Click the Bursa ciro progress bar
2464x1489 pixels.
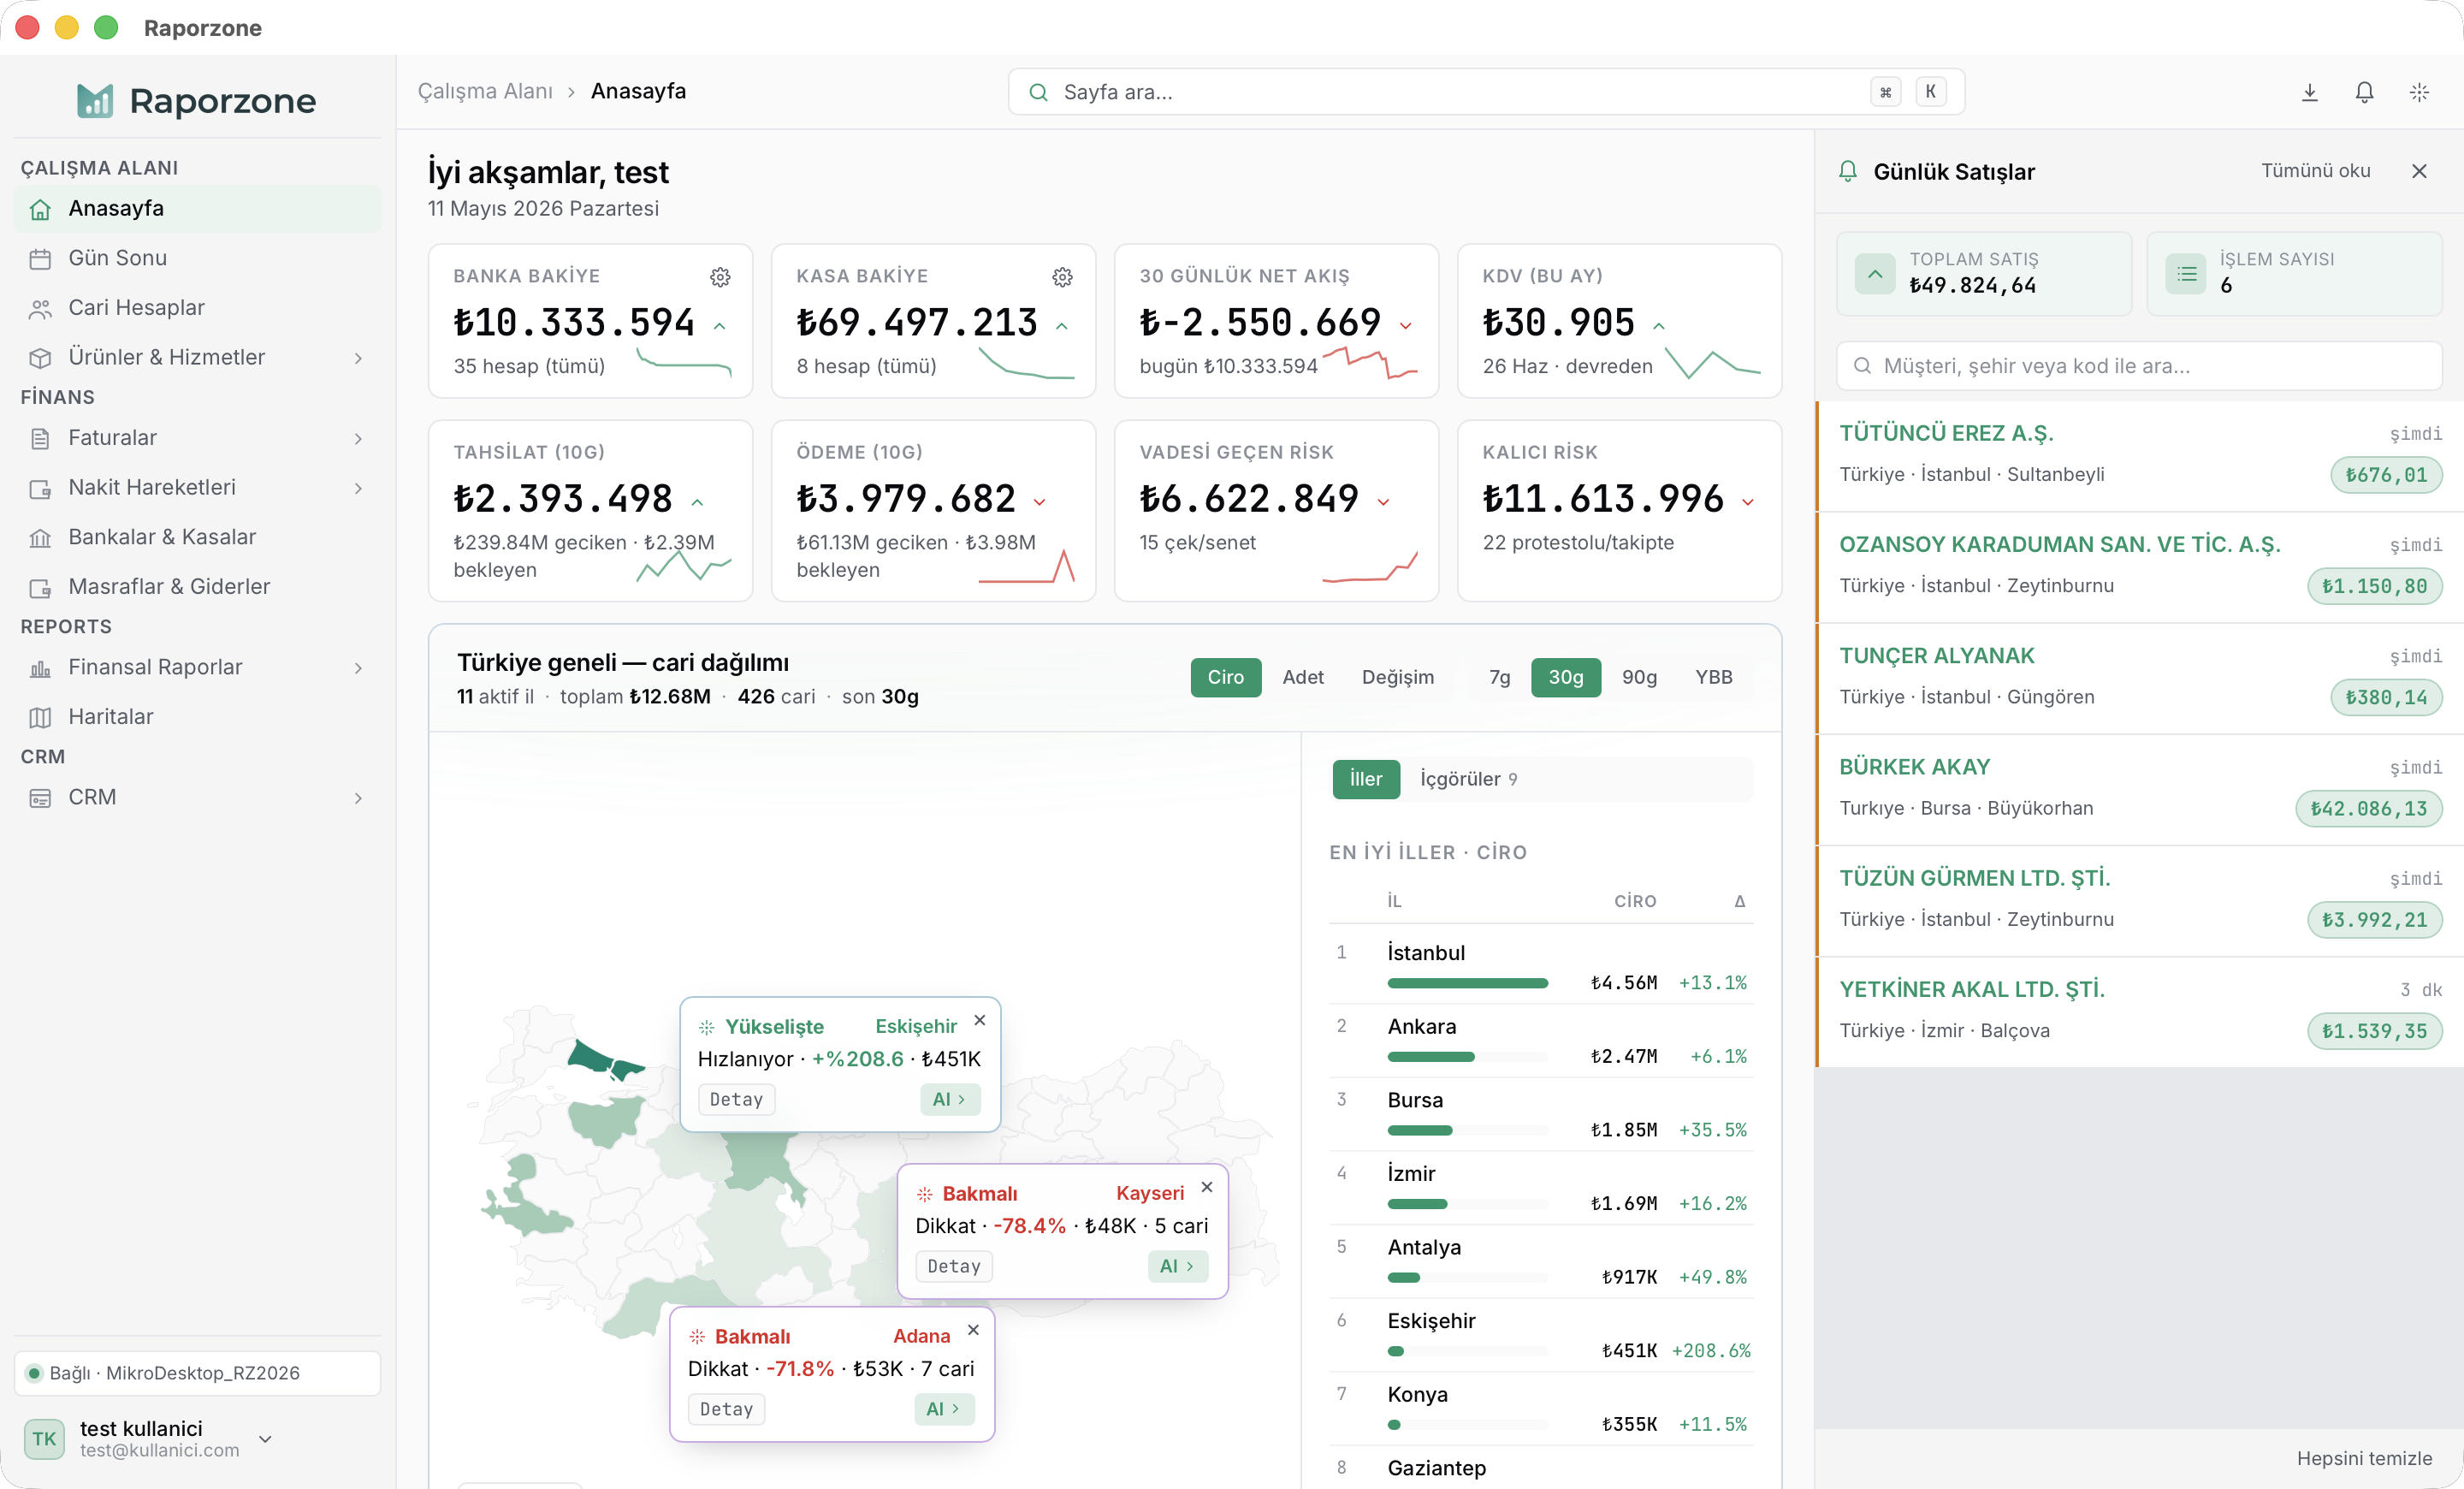tap(1467, 1131)
